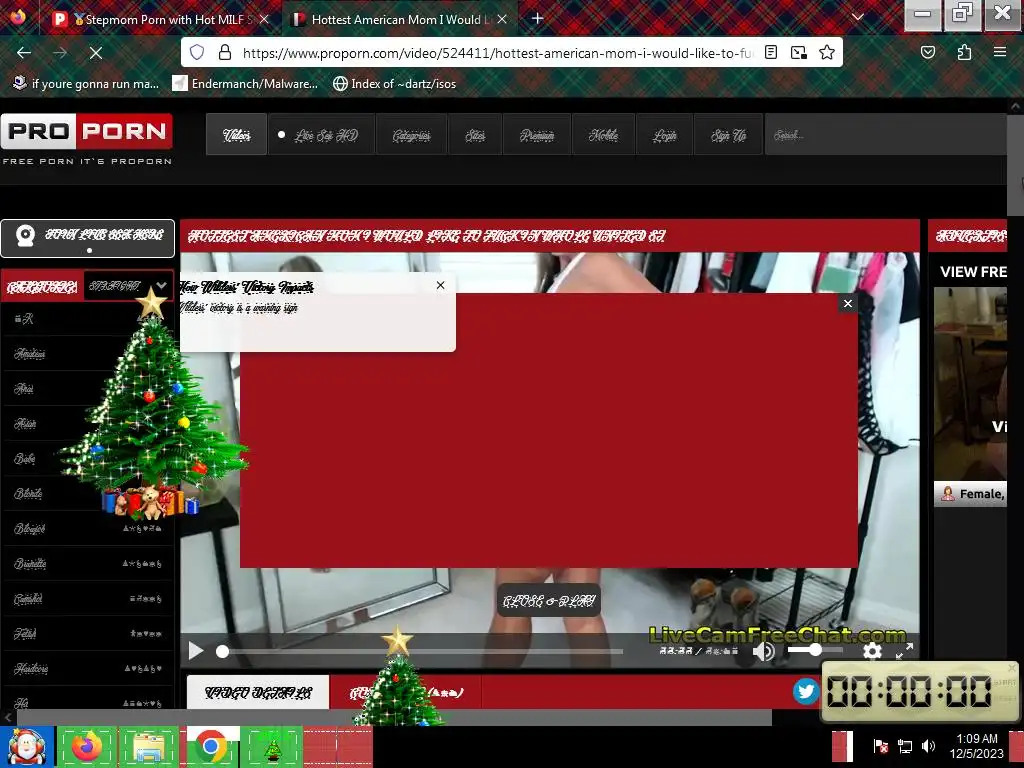The height and width of the screenshot is (768, 1024).
Task: Click the system tray volume icon
Action: pyautogui.click(x=928, y=746)
